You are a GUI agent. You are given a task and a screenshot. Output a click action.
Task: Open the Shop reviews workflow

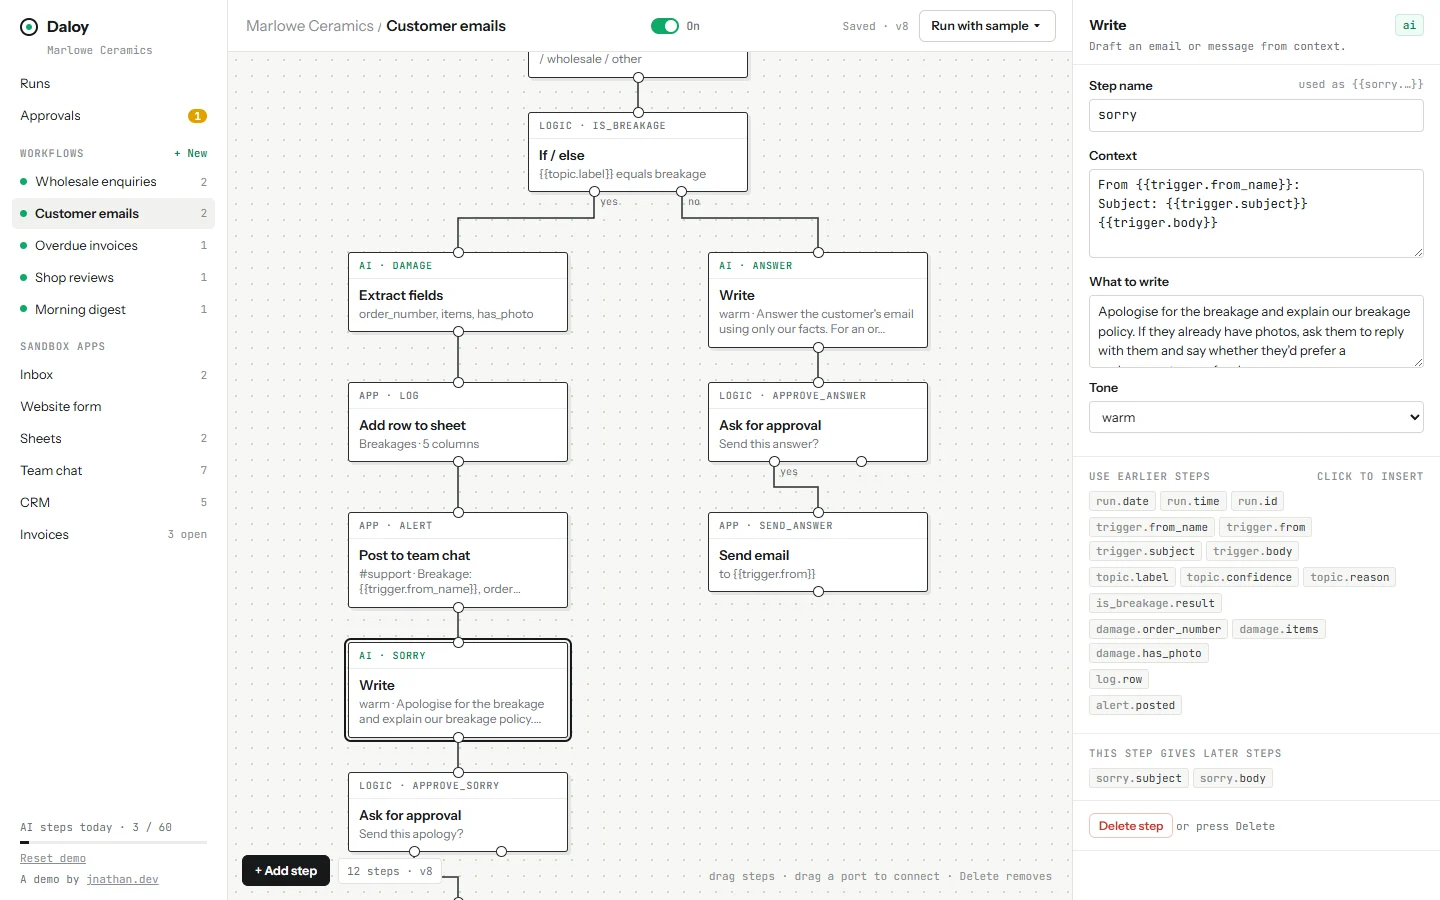click(x=113, y=277)
